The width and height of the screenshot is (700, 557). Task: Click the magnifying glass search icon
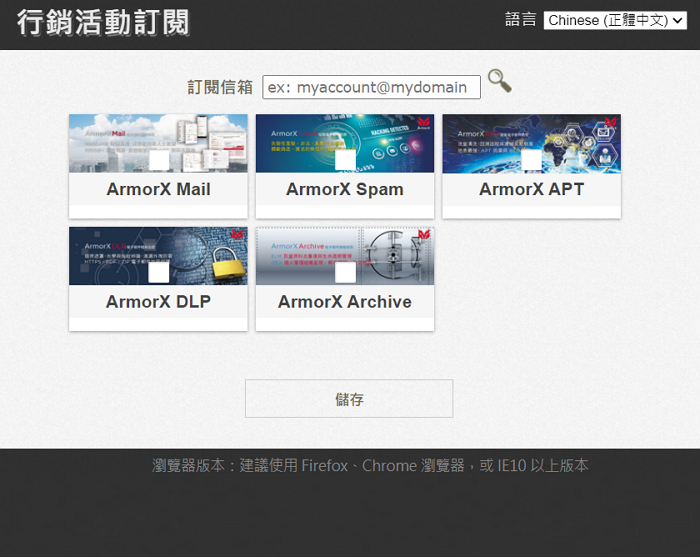pos(500,81)
